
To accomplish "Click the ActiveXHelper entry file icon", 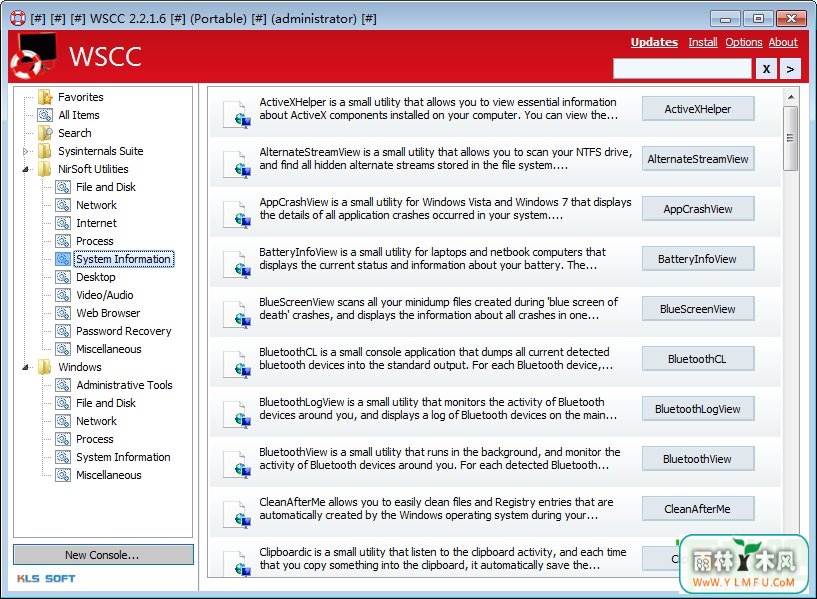I will click(237, 114).
